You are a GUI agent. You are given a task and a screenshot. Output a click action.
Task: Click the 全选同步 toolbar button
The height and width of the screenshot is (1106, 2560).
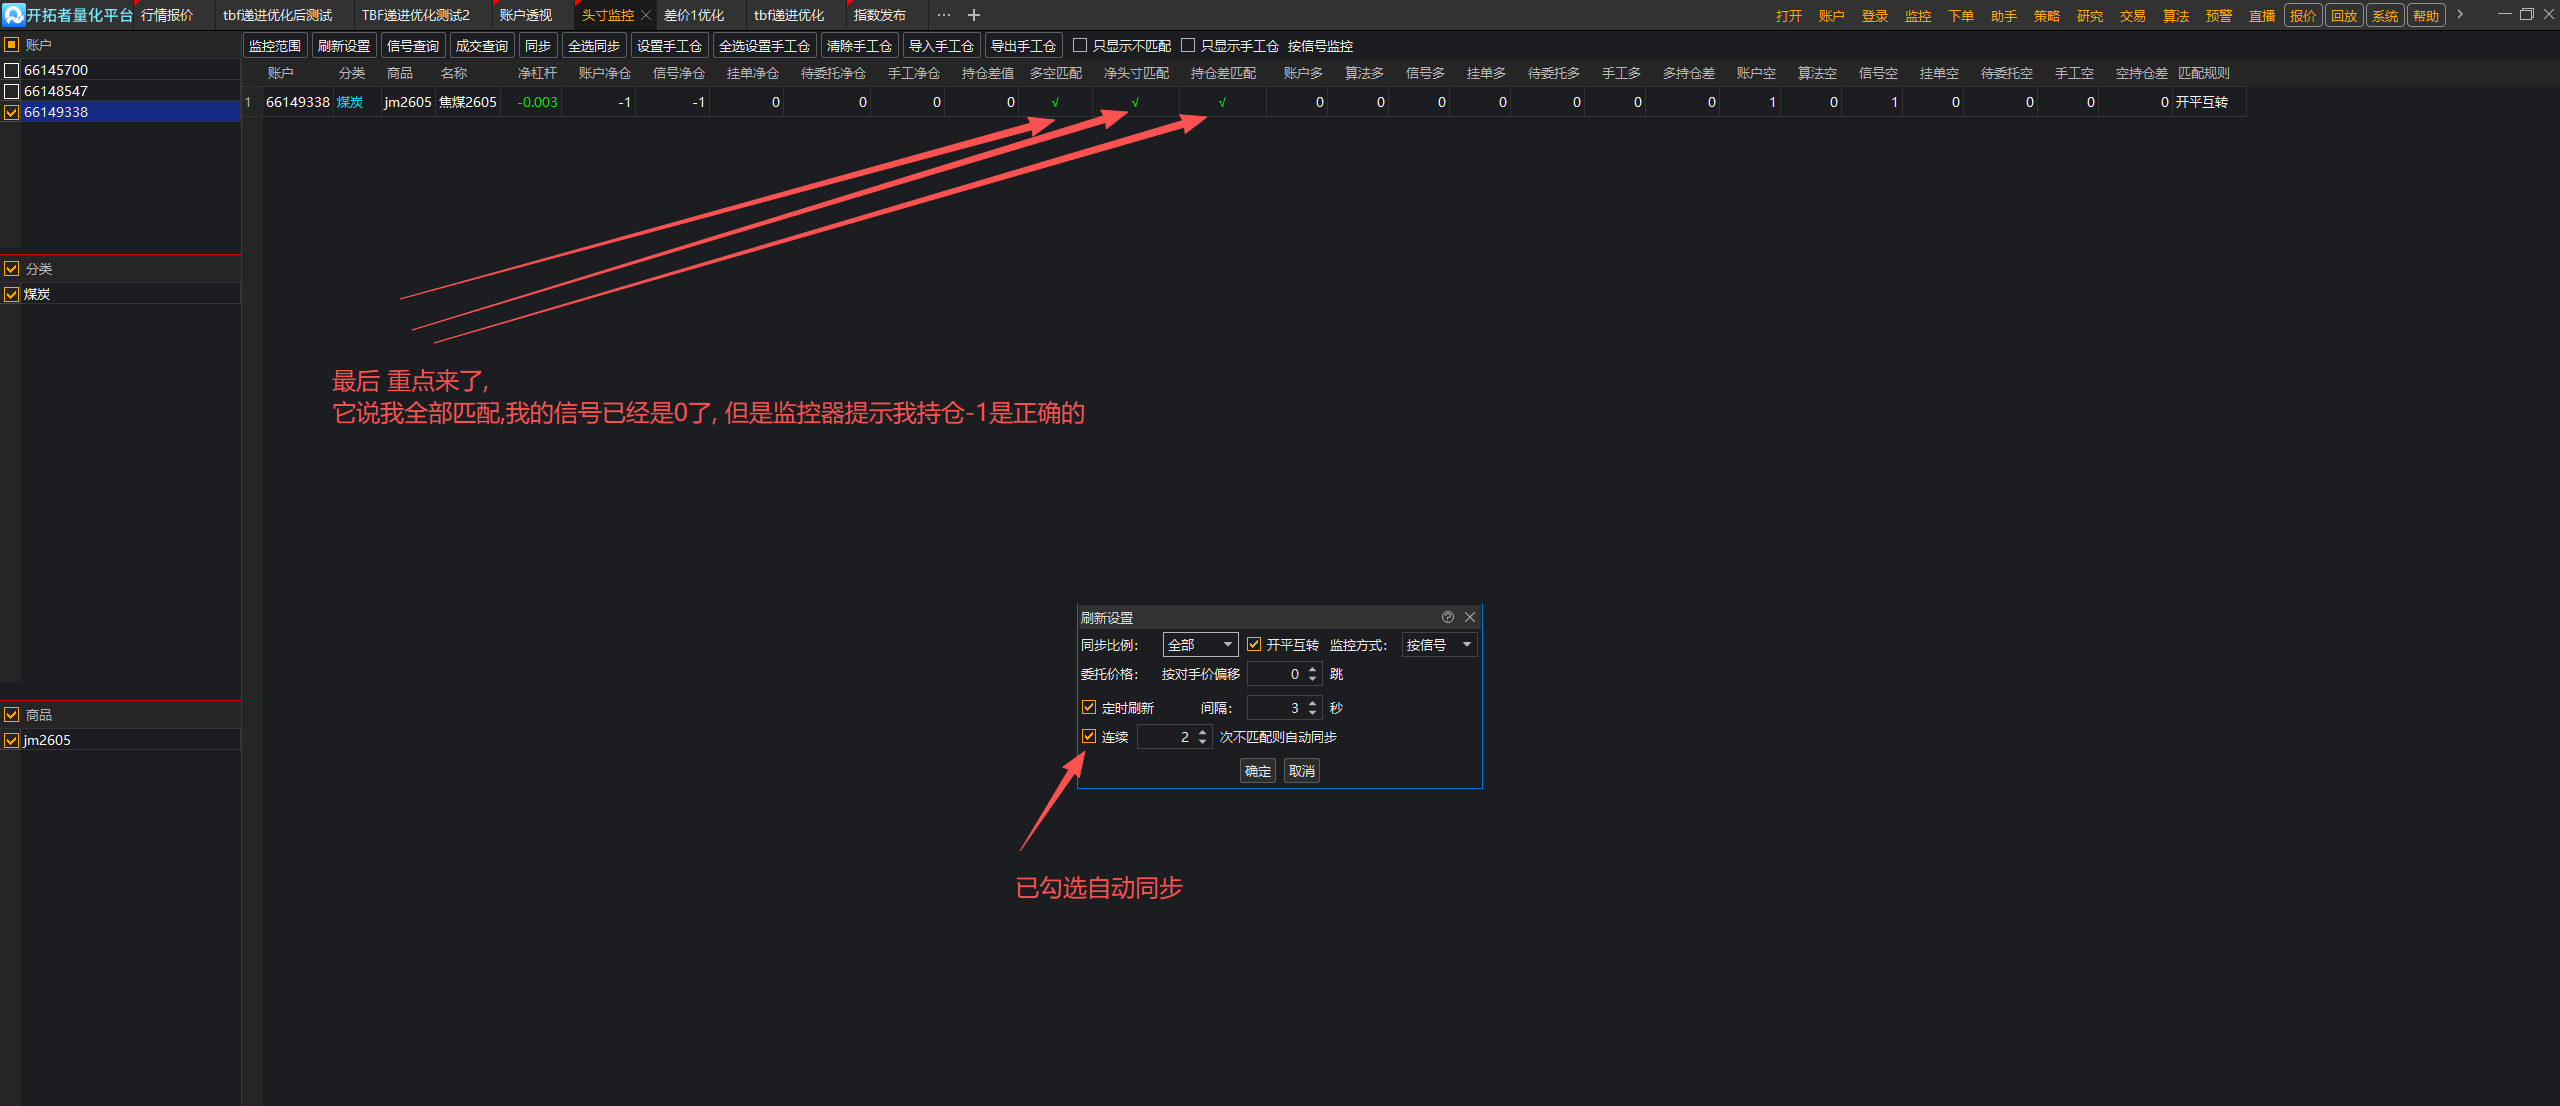pos(594,46)
